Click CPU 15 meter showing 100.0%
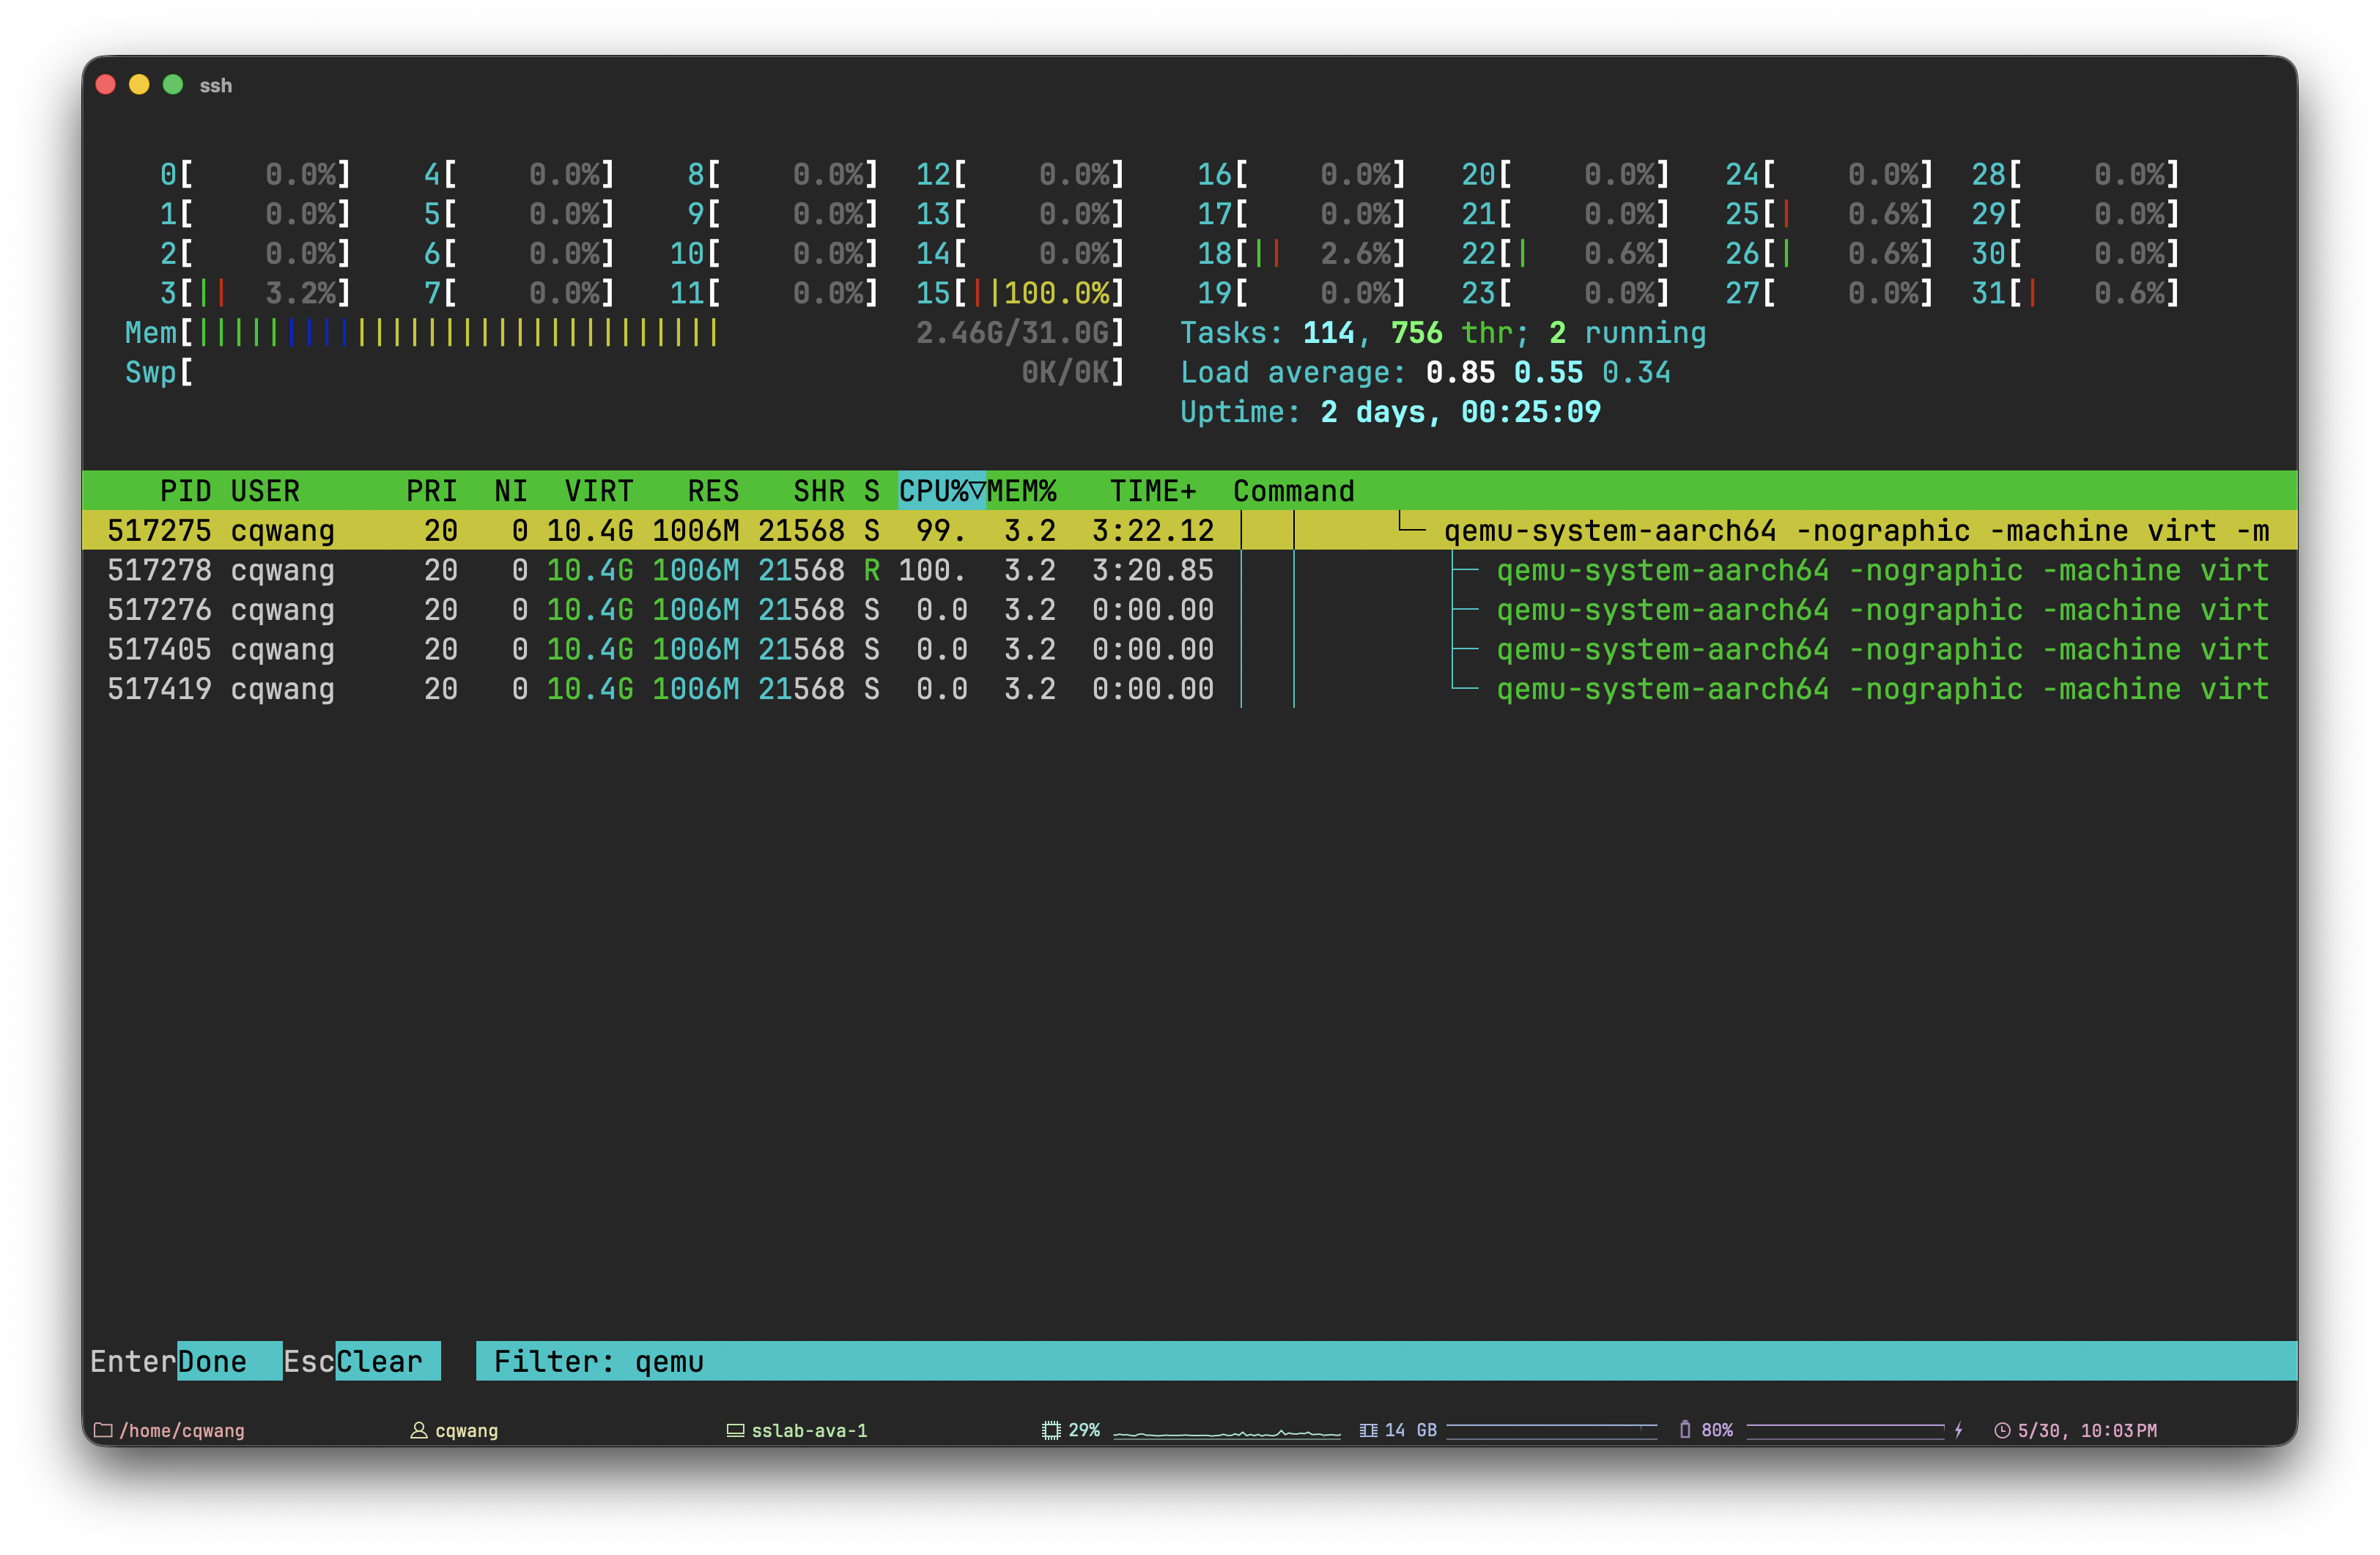The height and width of the screenshot is (1555, 2380). point(1020,293)
